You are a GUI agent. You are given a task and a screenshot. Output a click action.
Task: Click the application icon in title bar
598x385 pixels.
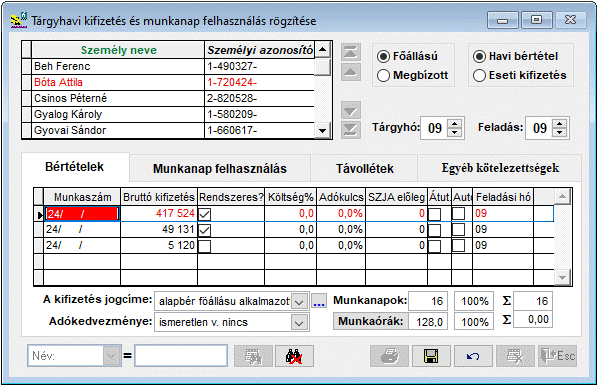click(x=19, y=20)
